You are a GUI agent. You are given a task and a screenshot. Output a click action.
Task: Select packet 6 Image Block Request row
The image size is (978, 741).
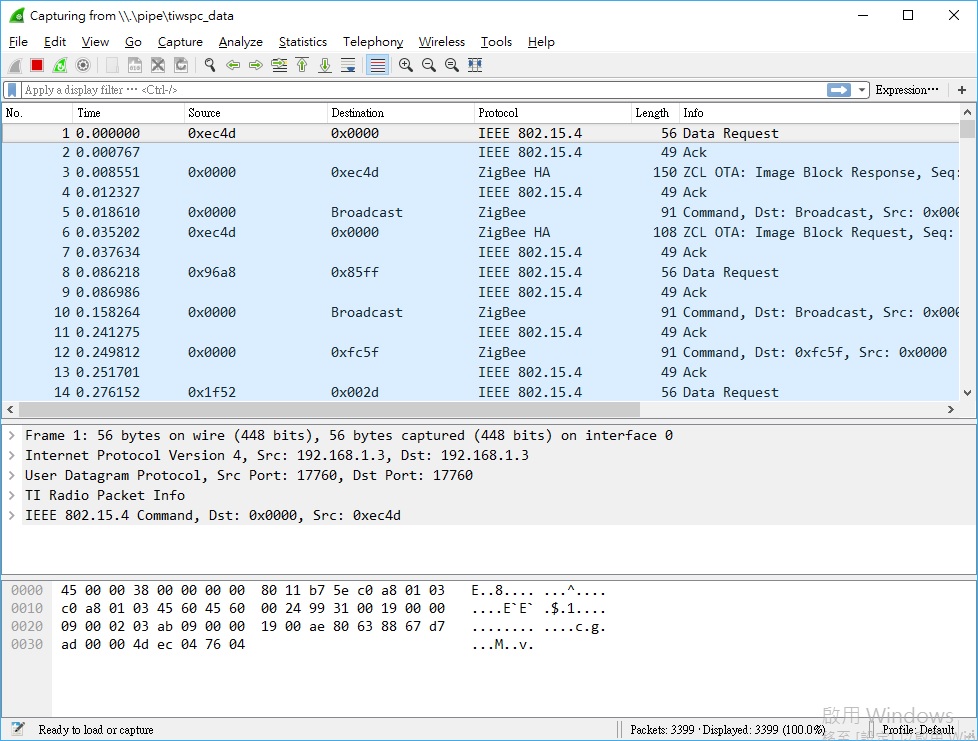(x=480, y=232)
